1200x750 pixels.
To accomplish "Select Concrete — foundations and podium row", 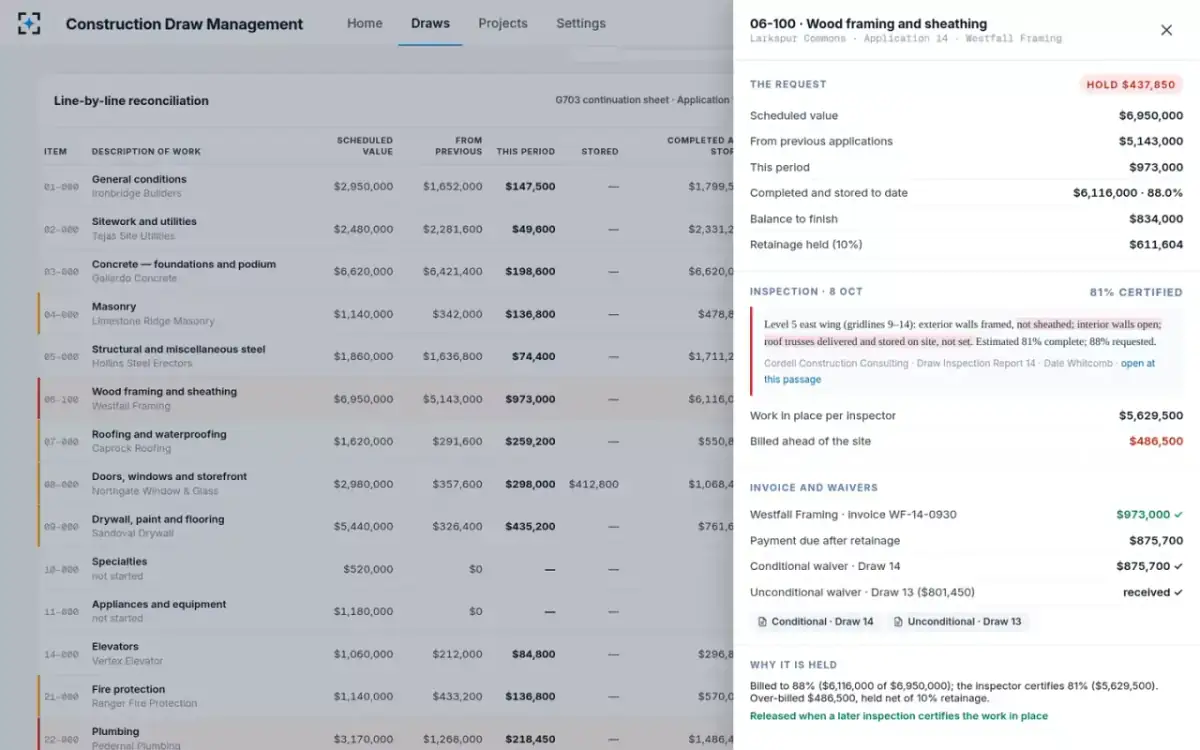I will click(x=386, y=271).
